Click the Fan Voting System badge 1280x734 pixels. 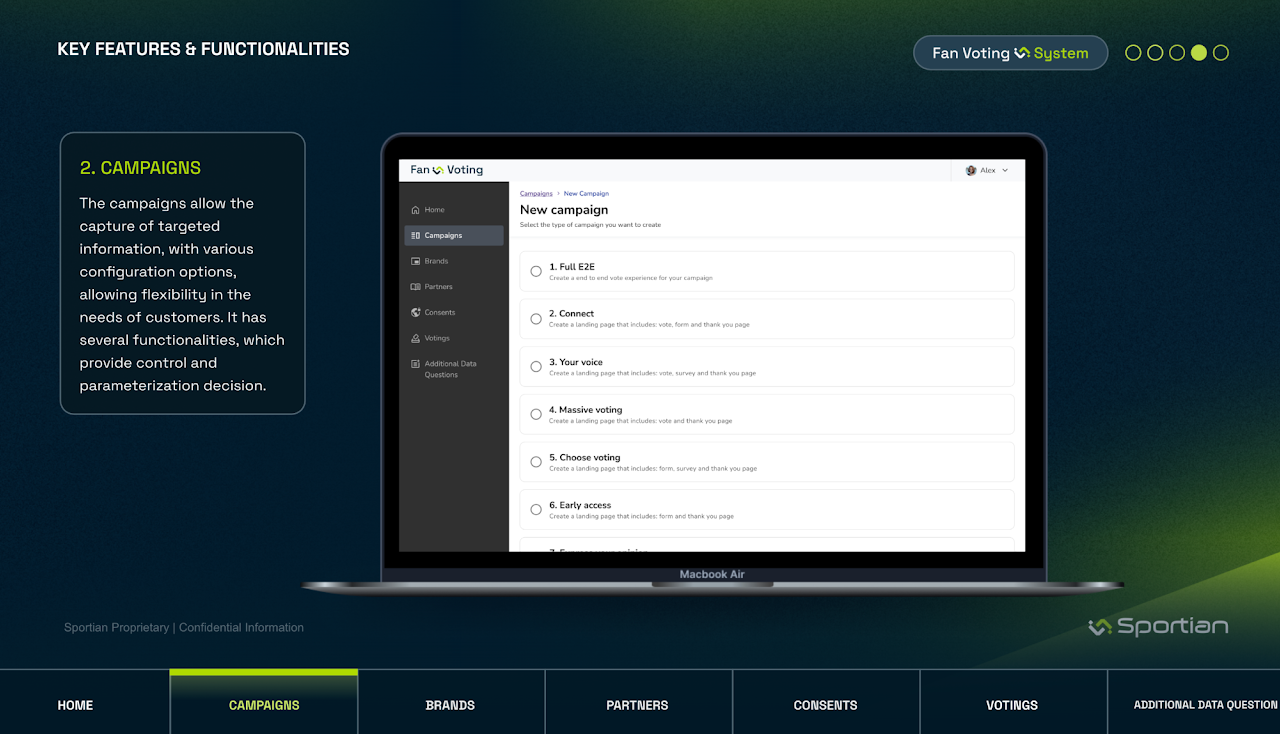click(1010, 53)
